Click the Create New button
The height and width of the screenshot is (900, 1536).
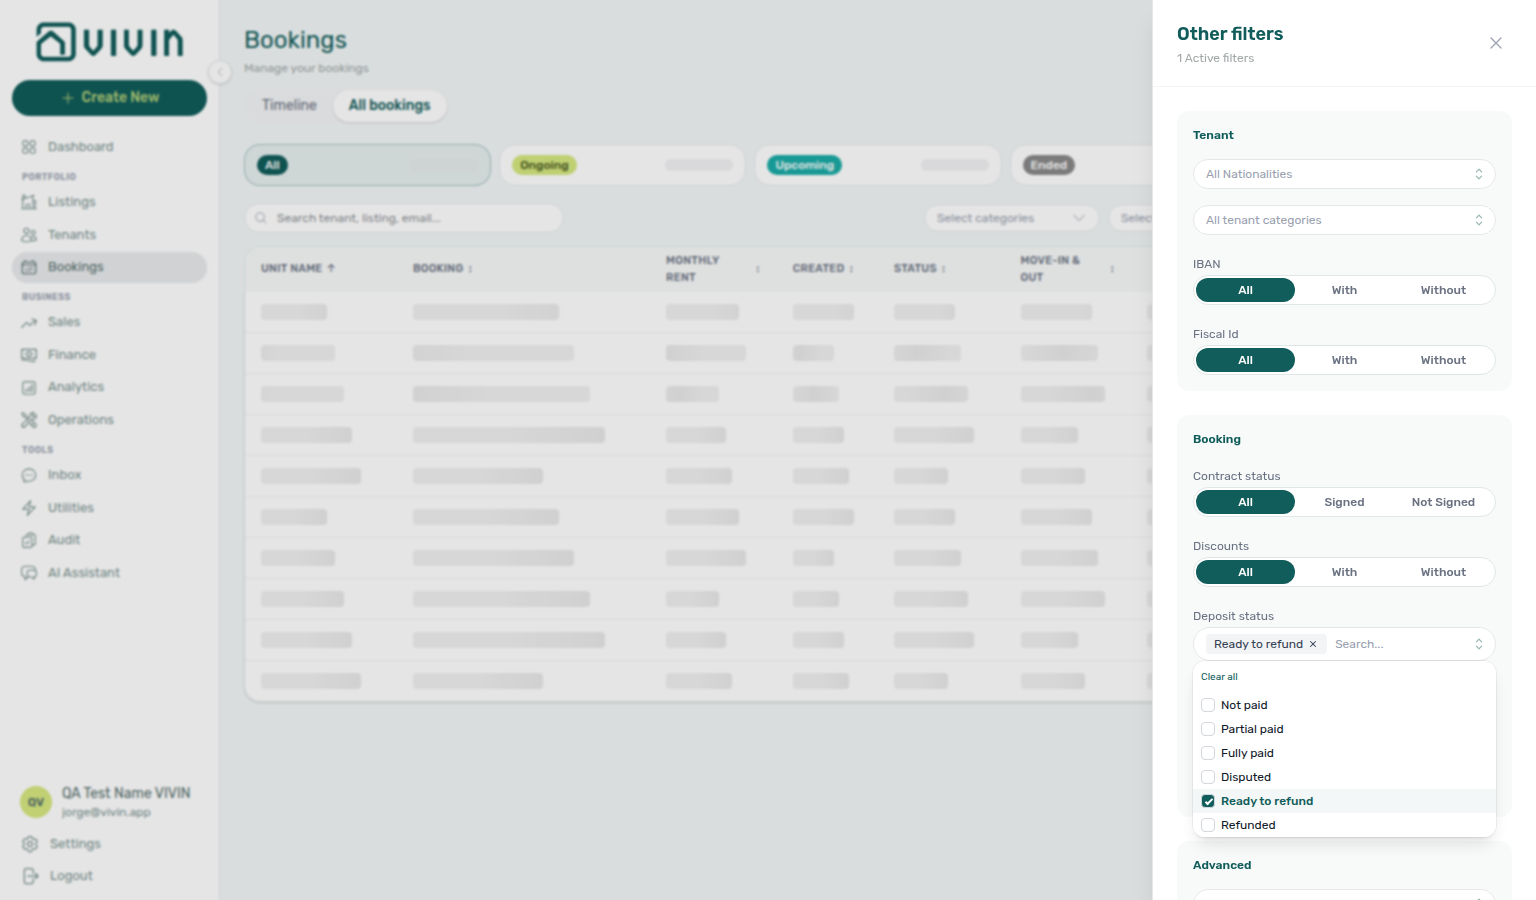(x=109, y=97)
